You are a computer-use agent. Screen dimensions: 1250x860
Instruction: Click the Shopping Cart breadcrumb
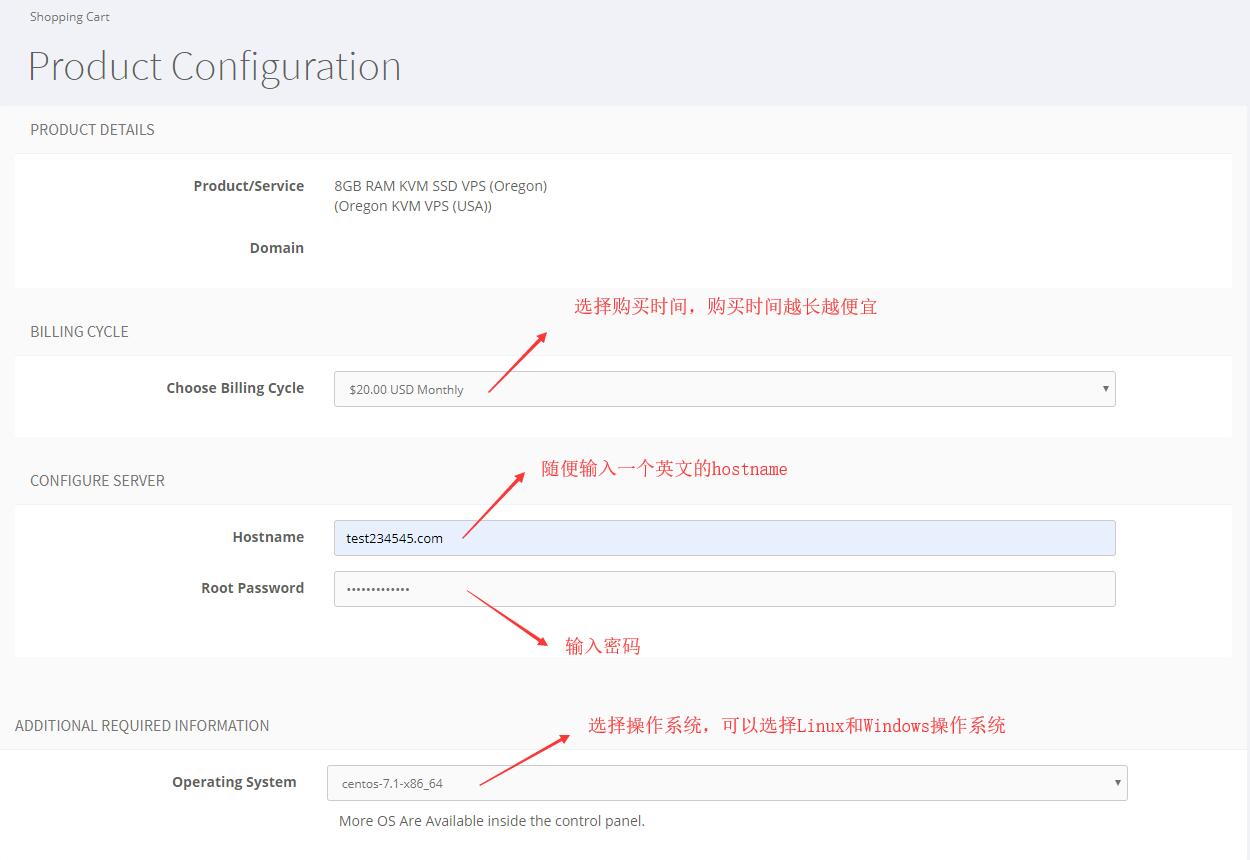point(70,17)
